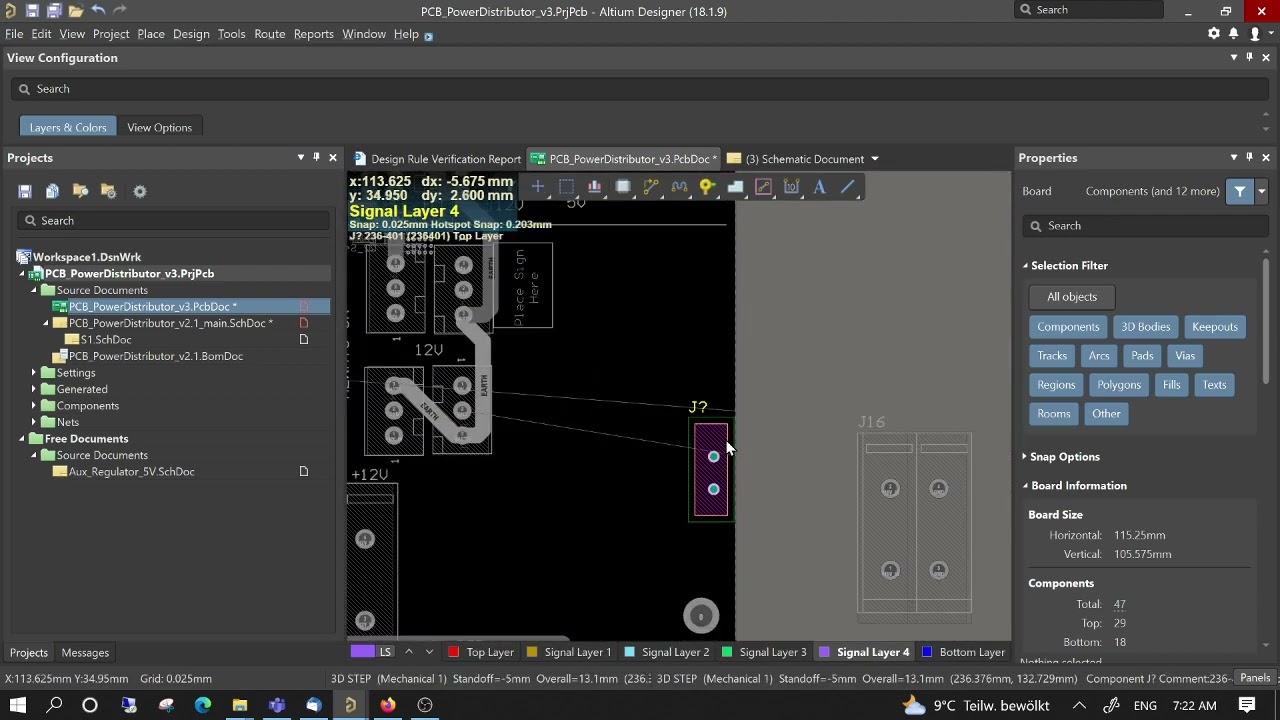The width and height of the screenshot is (1280, 720).
Task: Click the Other filter button
Action: (x=1106, y=414)
